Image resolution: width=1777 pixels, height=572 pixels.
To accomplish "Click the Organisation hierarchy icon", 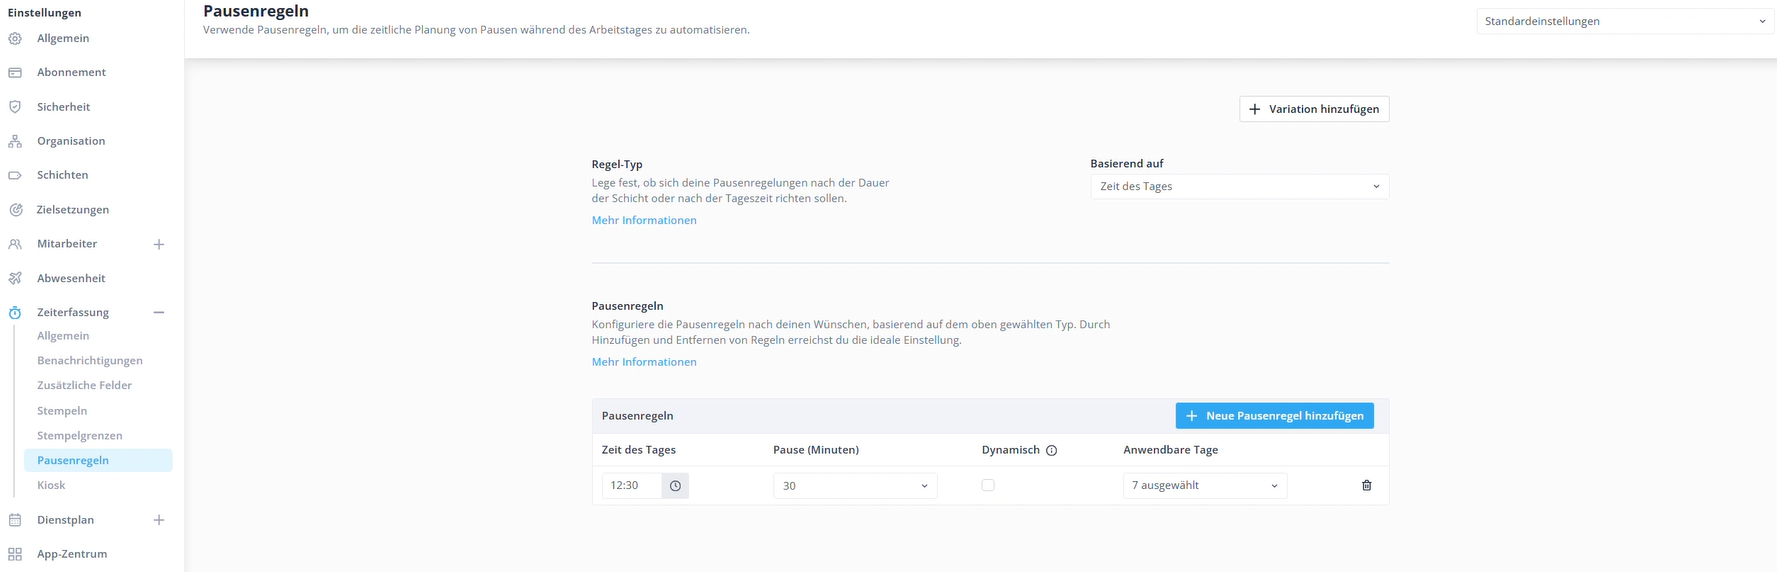I will 15,141.
